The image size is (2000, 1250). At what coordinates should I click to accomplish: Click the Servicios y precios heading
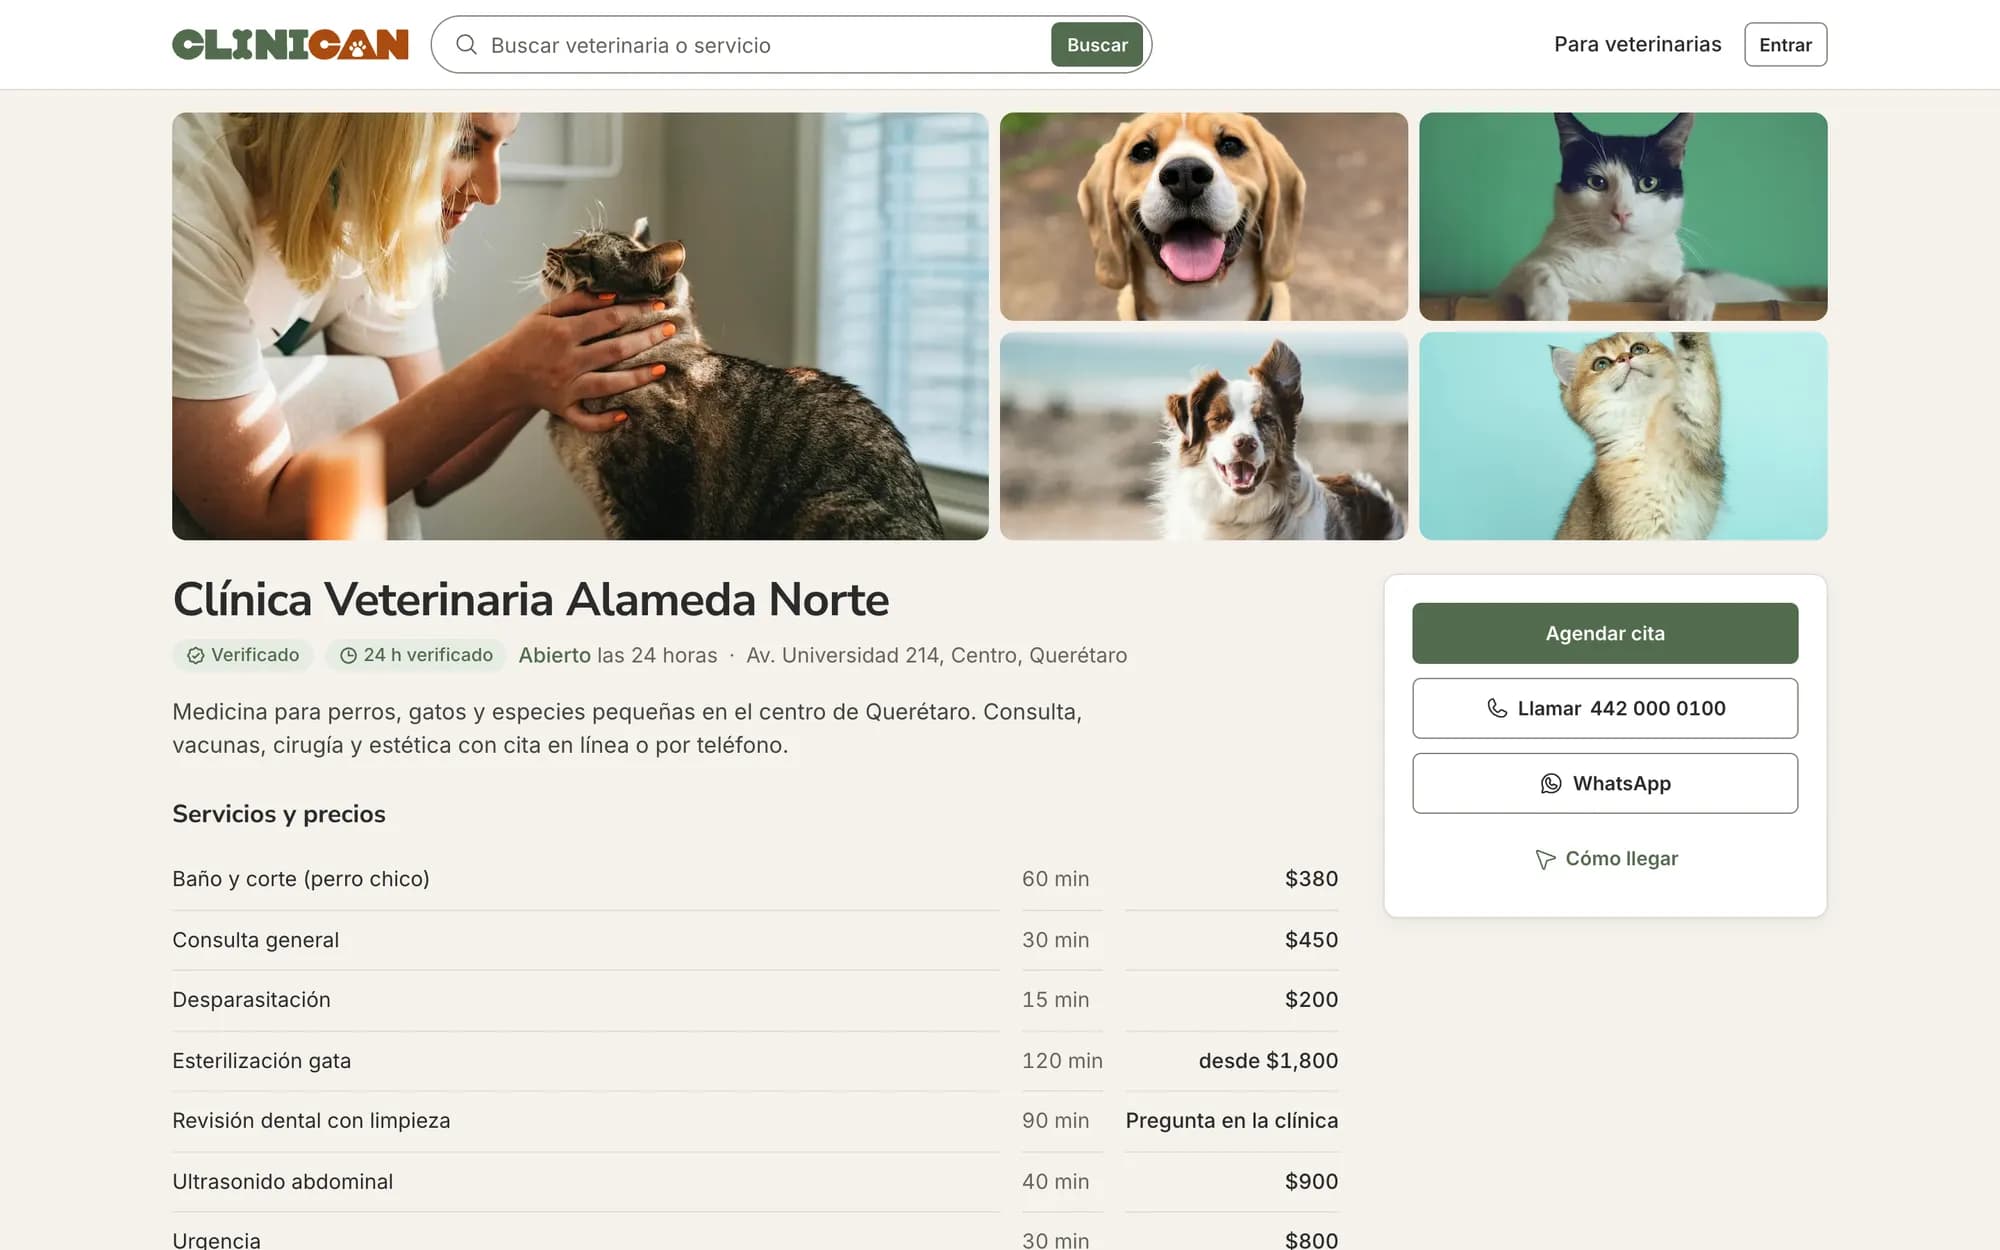click(x=279, y=814)
